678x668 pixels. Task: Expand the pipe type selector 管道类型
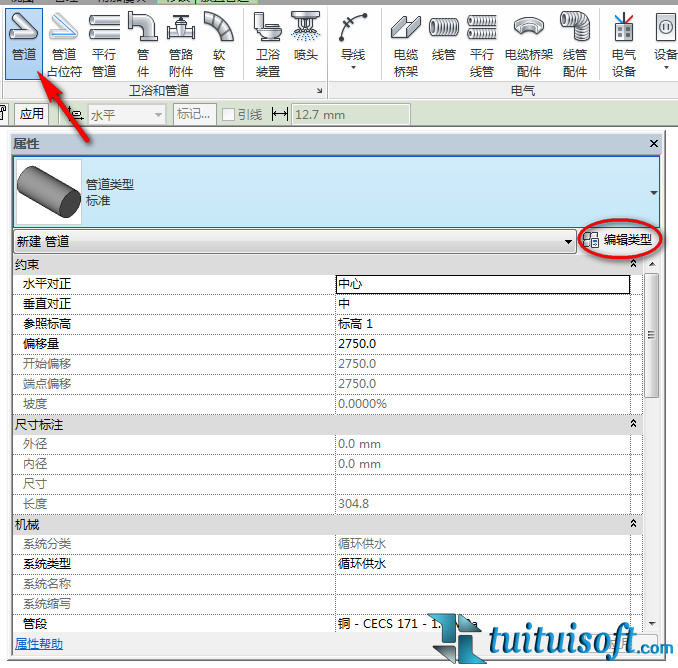(653, 192)
